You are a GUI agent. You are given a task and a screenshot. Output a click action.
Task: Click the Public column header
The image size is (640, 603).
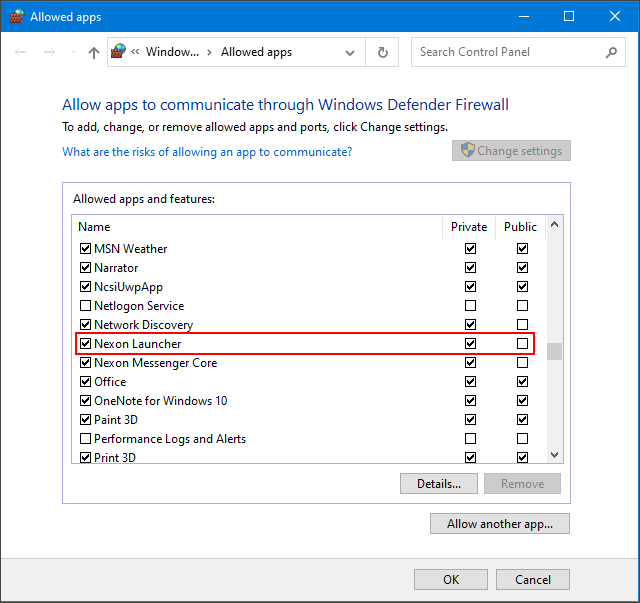pyautogui.click(x=520, y=227)
